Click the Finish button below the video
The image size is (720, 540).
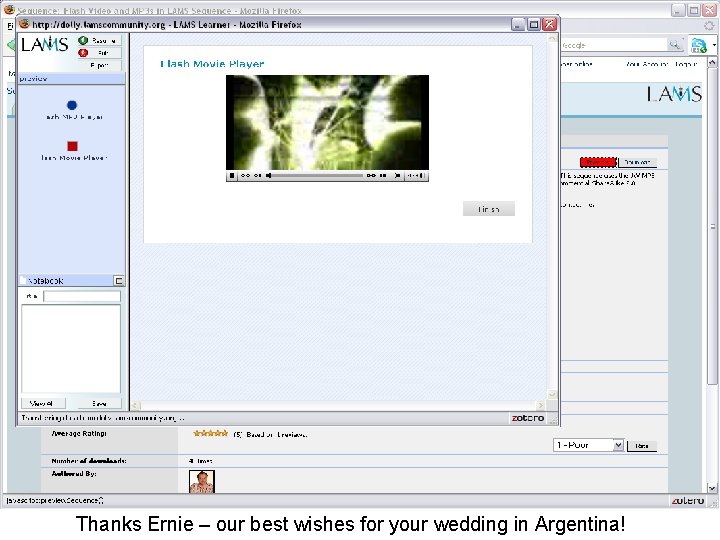(x=489, y=209)
